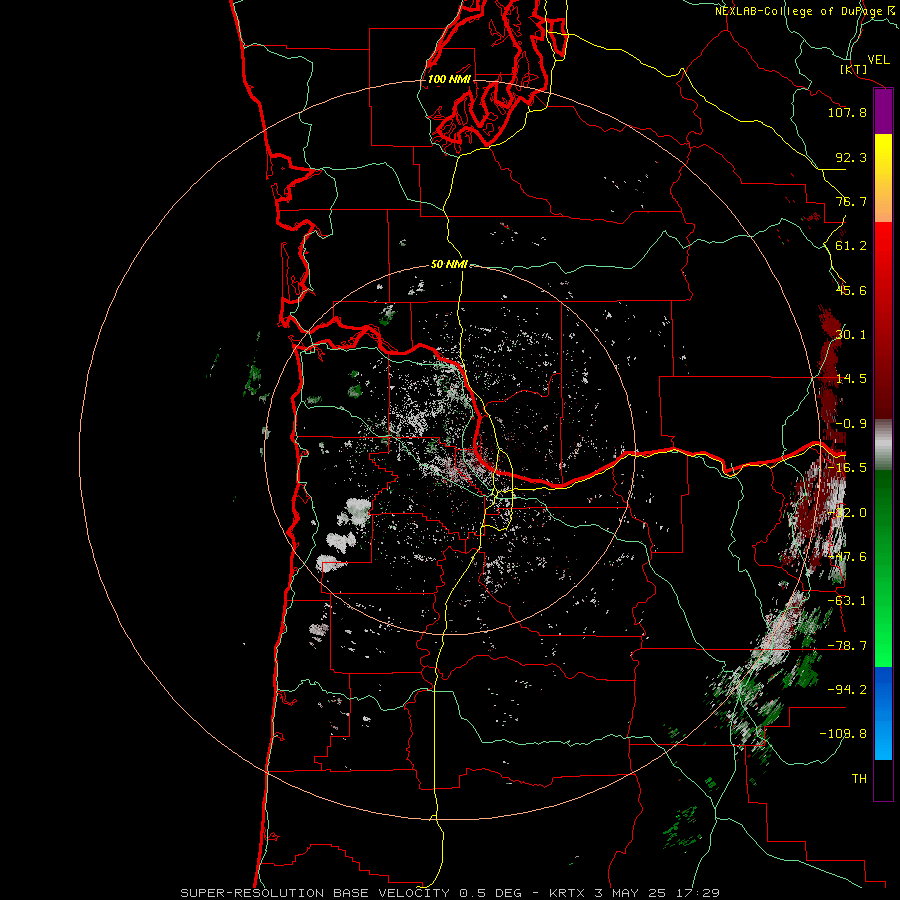900x900 pixels.
Task: Click the -47.6 velocity scale value
Action: pos(847,557)
